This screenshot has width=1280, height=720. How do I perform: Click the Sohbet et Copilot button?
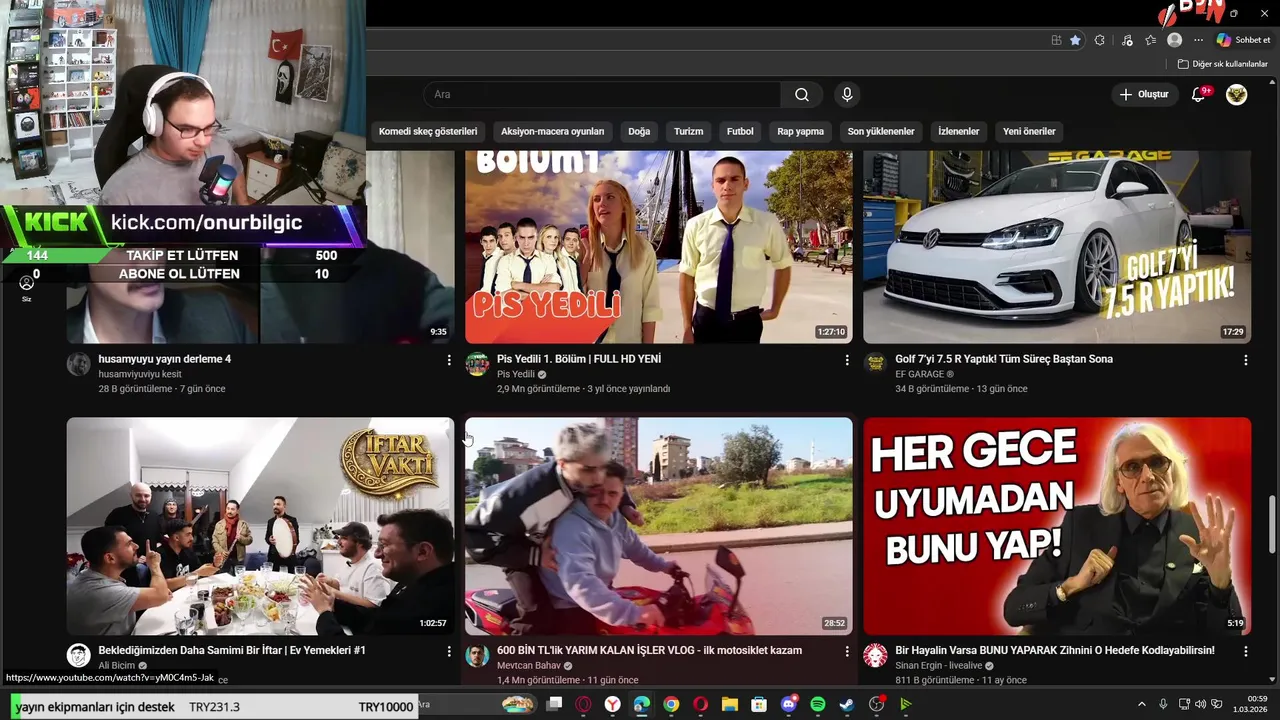coord(1243,40)
